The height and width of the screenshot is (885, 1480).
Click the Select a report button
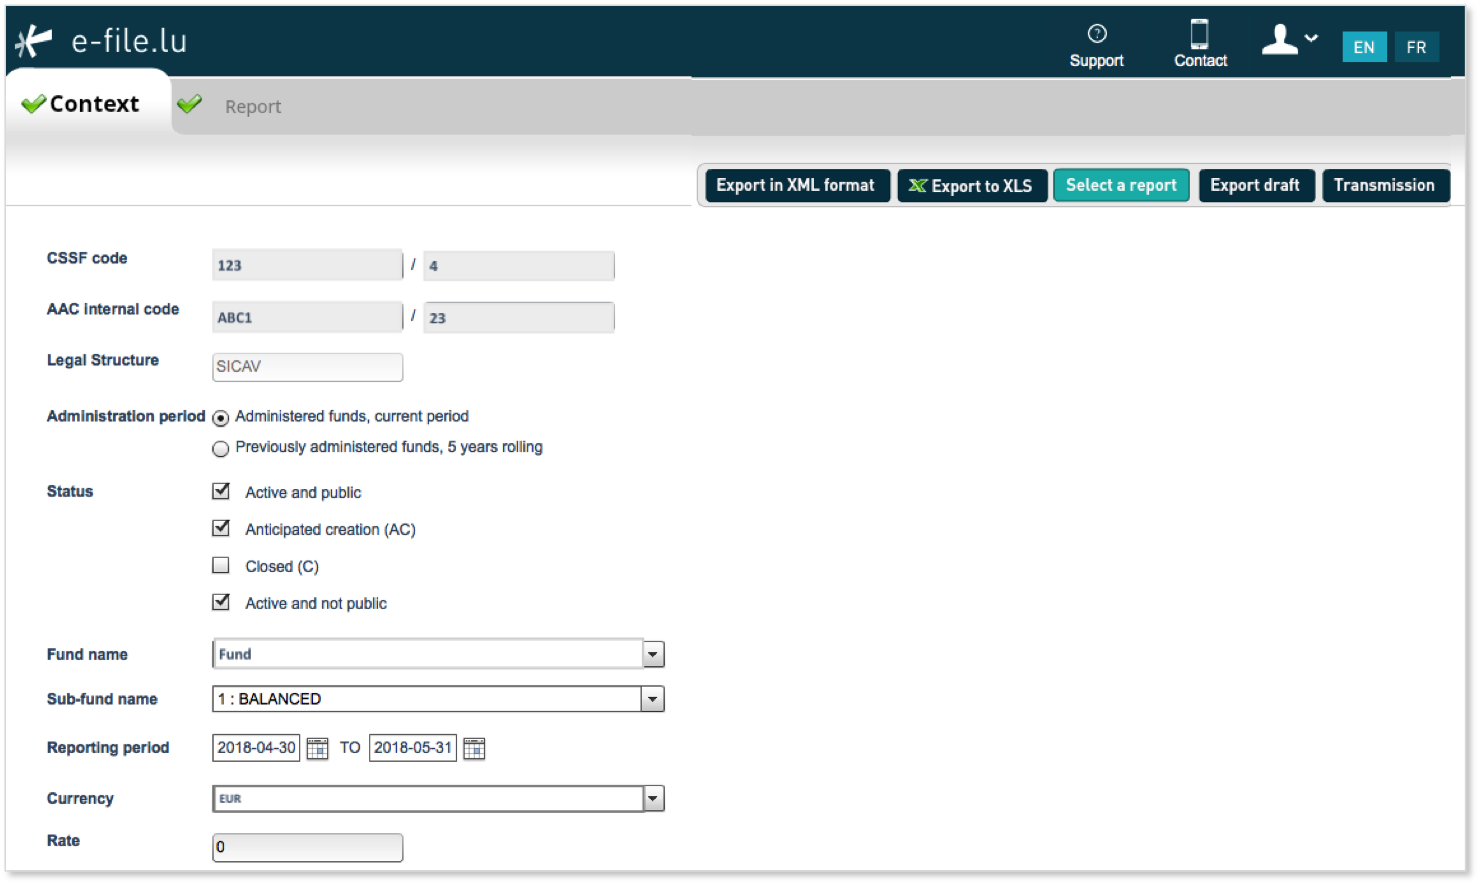(1121, 185)
